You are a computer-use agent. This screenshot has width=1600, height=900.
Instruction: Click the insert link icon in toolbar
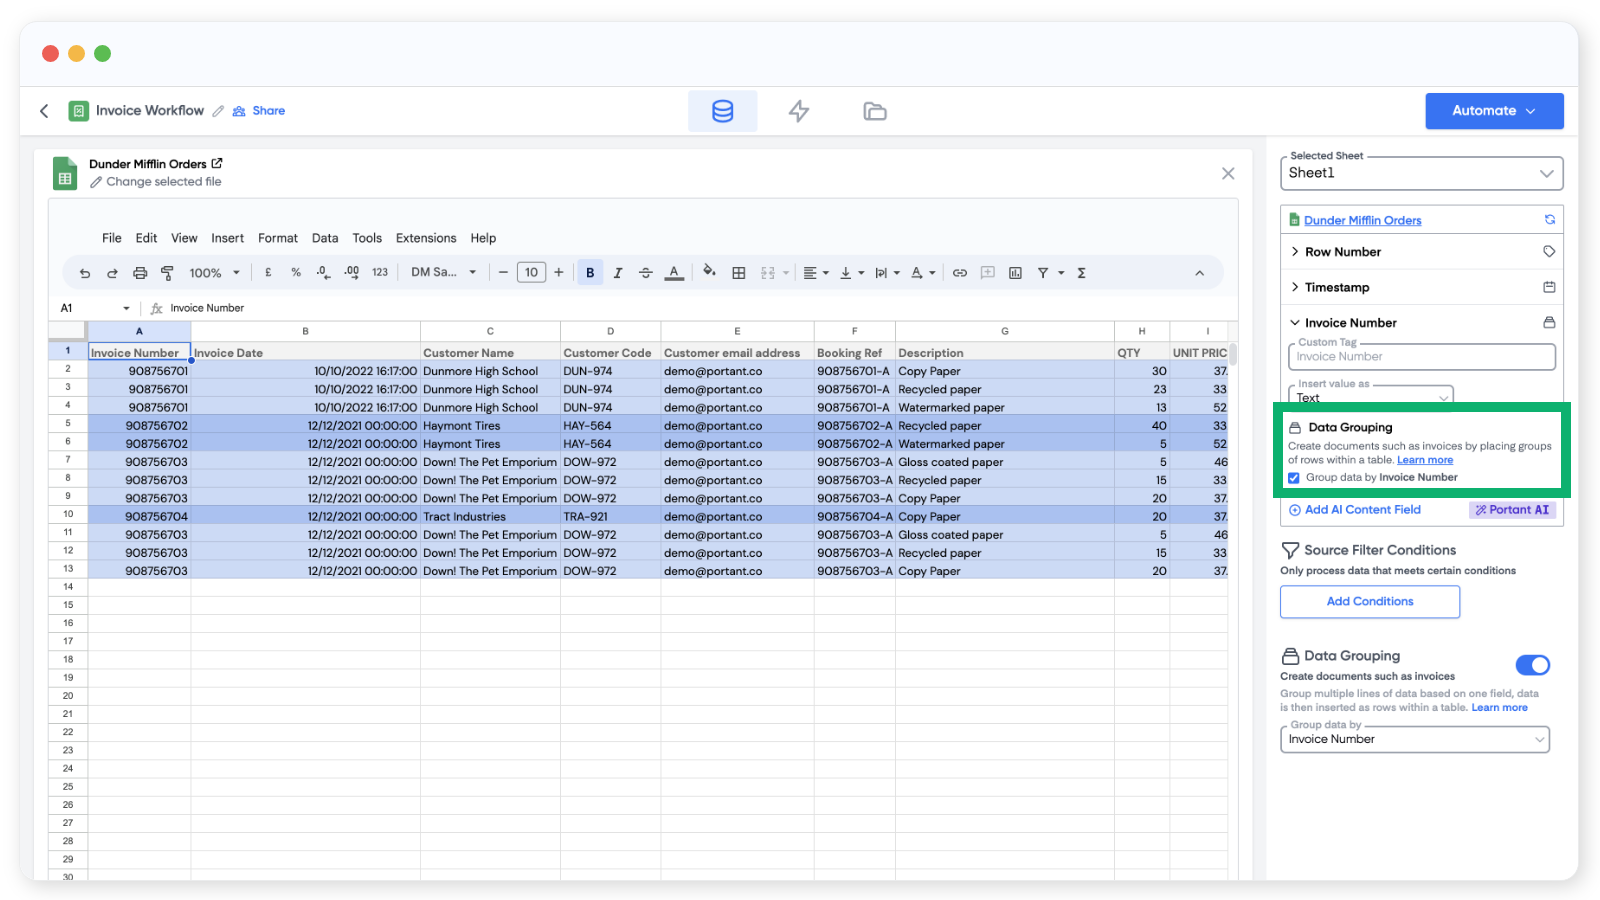pos(959,273)
